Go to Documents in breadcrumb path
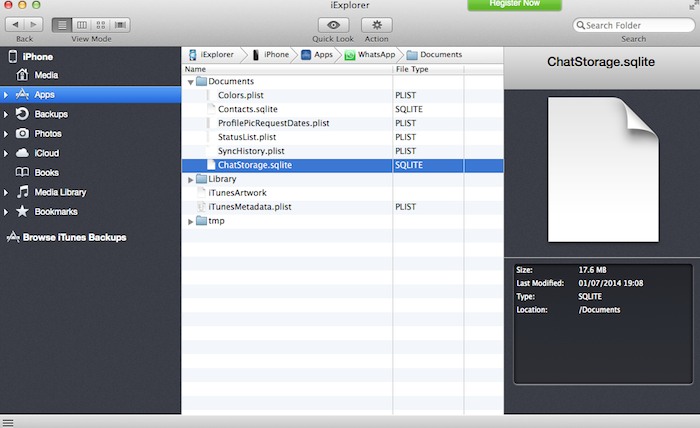 click(x=434, y=54)
